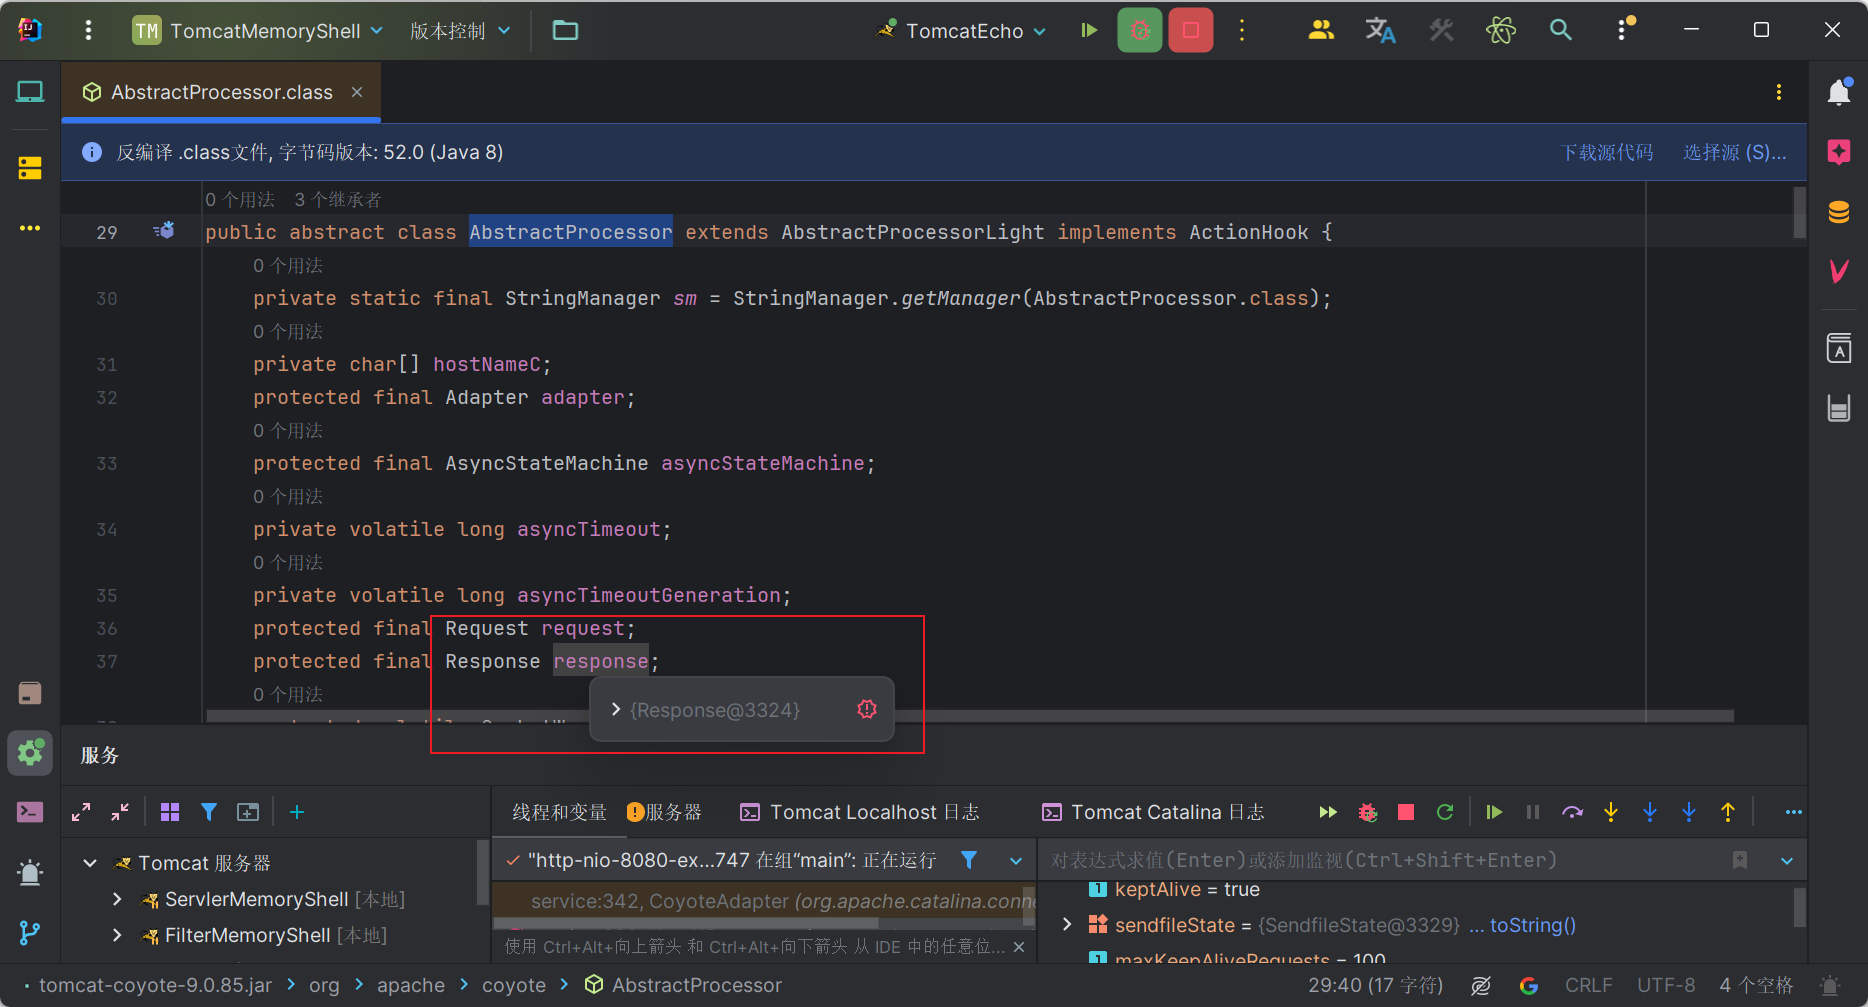
Task: Click Step Out up-arrow in debugger
Action: point(1728,812)
